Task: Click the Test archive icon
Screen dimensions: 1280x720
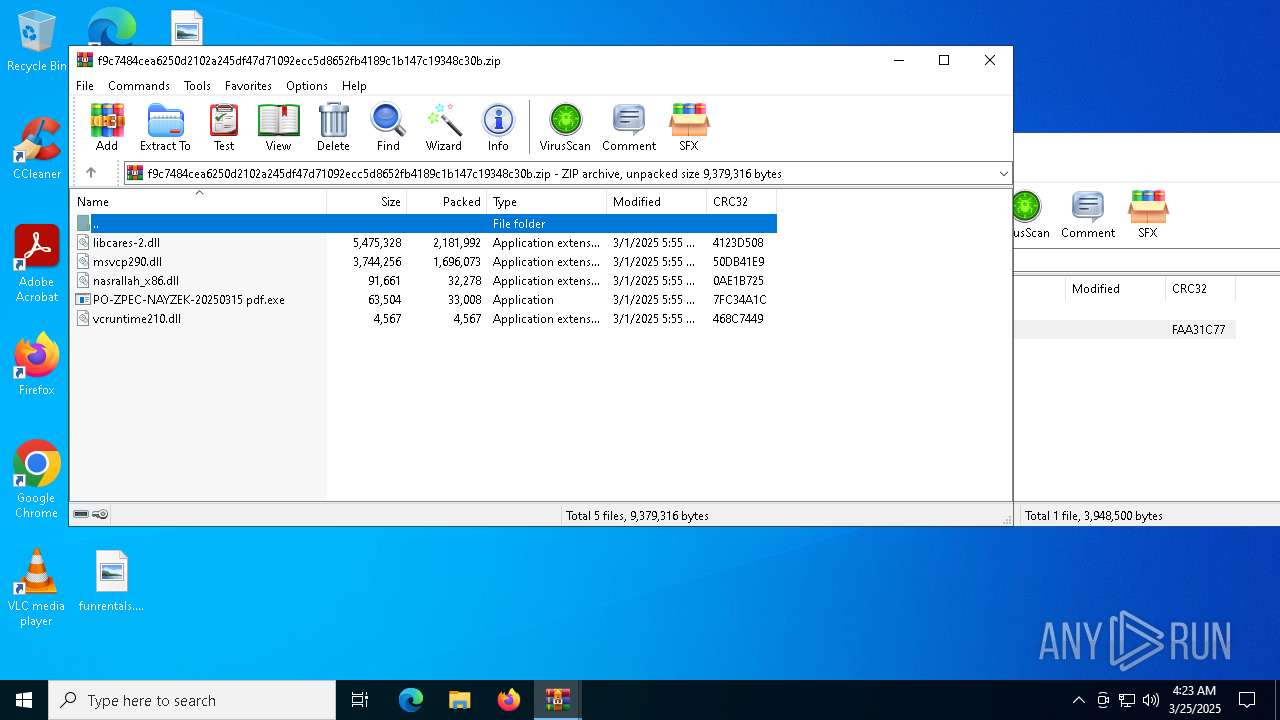Action: (224, 127)
